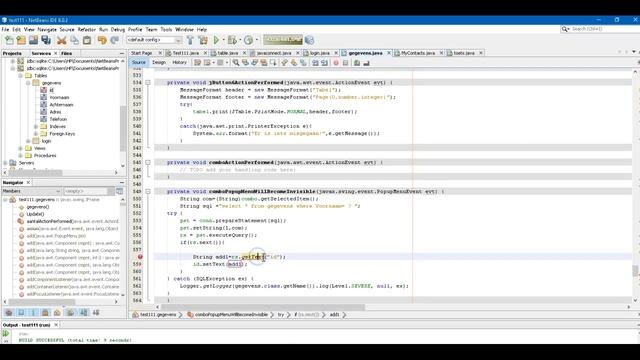
Task: Click the Re-run green icon in Output
Action: (6, 333)
